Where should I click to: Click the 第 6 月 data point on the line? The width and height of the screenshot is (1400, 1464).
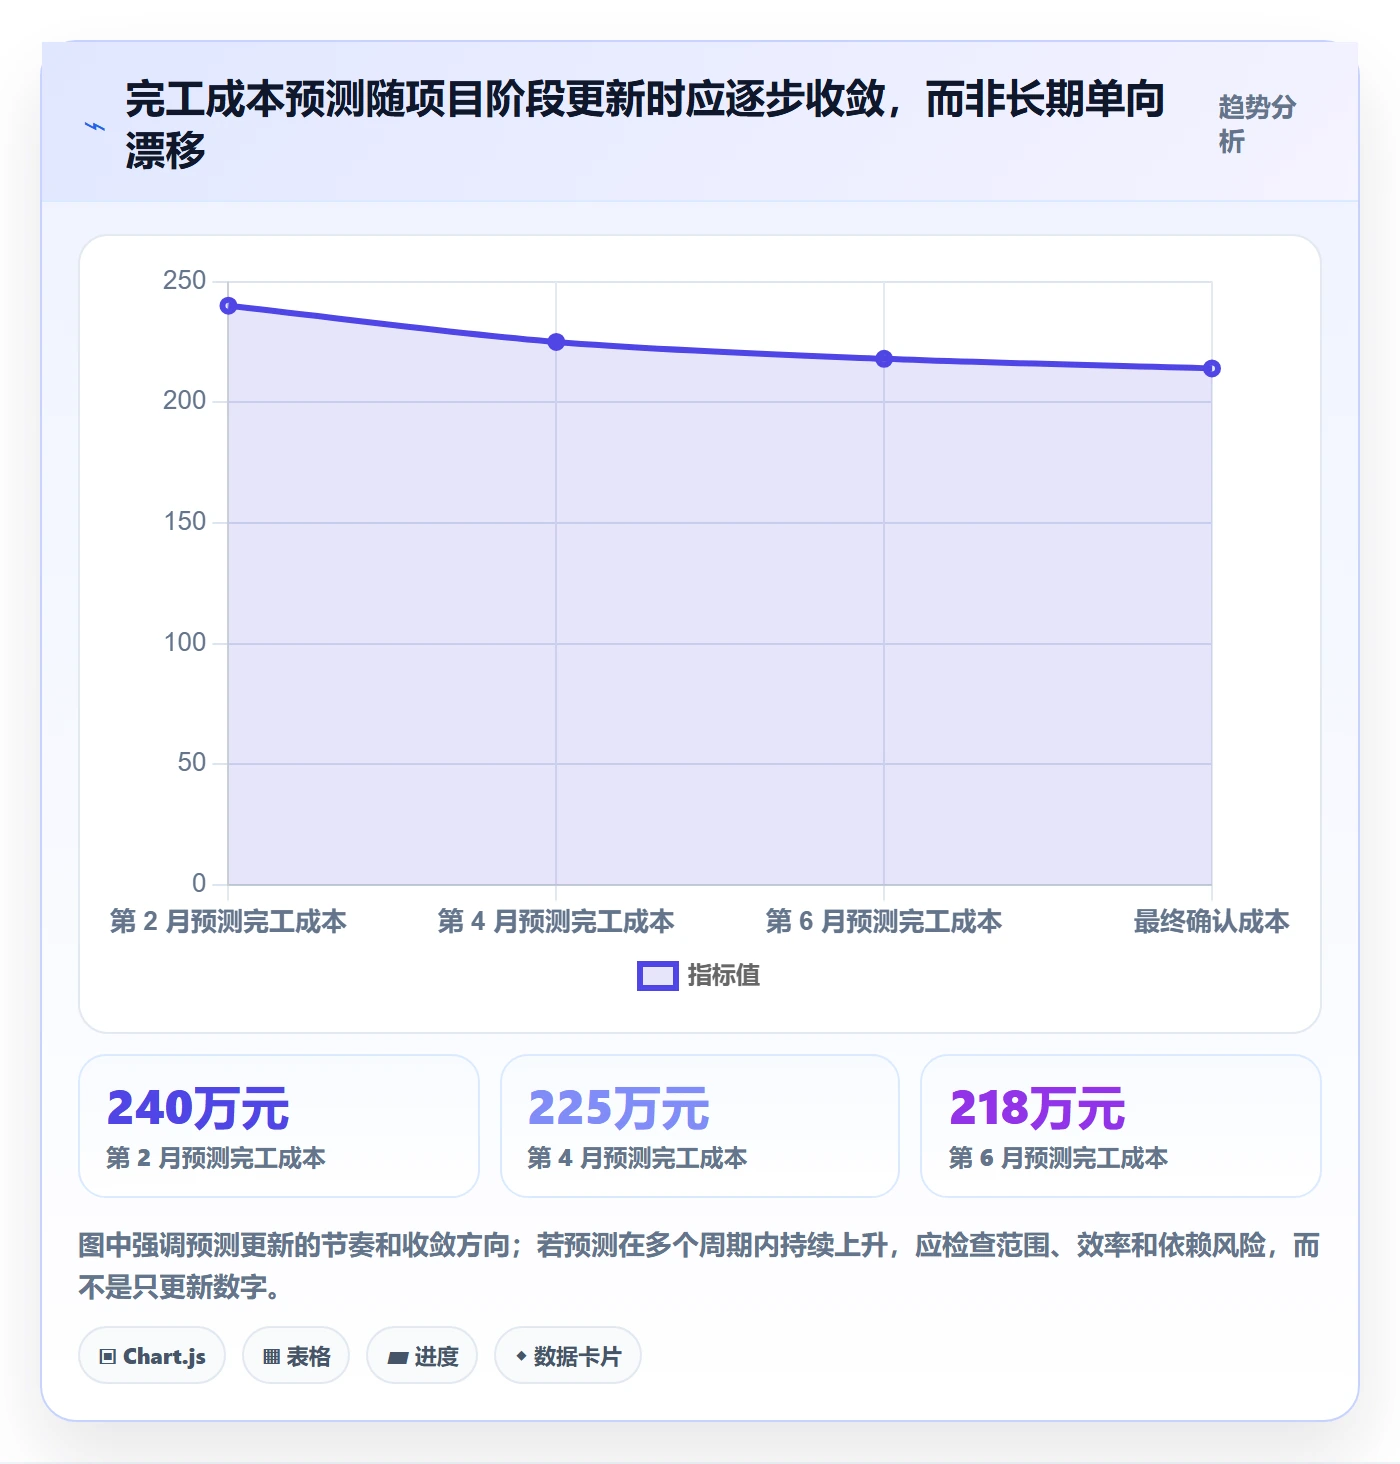[x=884, y=359]
